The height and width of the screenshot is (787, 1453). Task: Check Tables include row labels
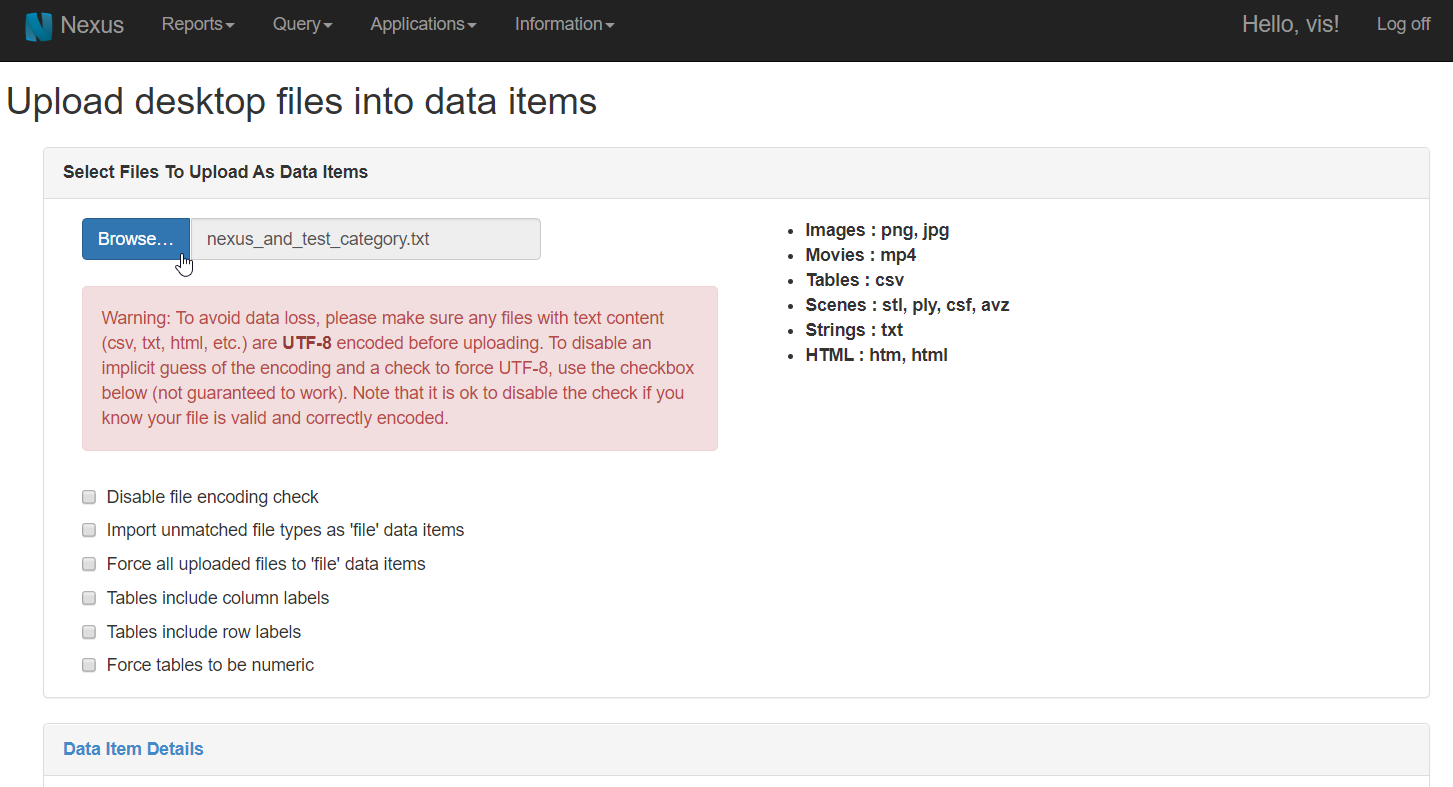tap(89, 632)
